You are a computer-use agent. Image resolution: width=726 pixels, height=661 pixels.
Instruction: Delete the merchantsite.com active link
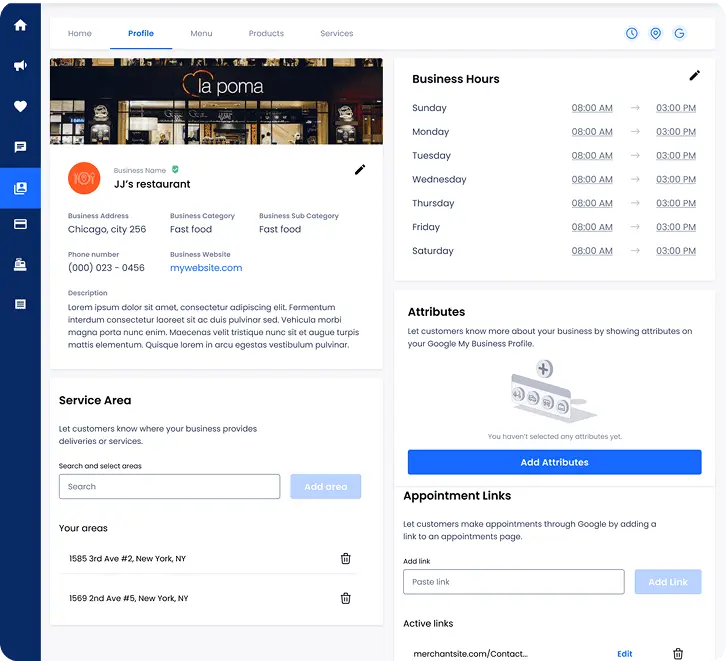[x=678, y=654]
